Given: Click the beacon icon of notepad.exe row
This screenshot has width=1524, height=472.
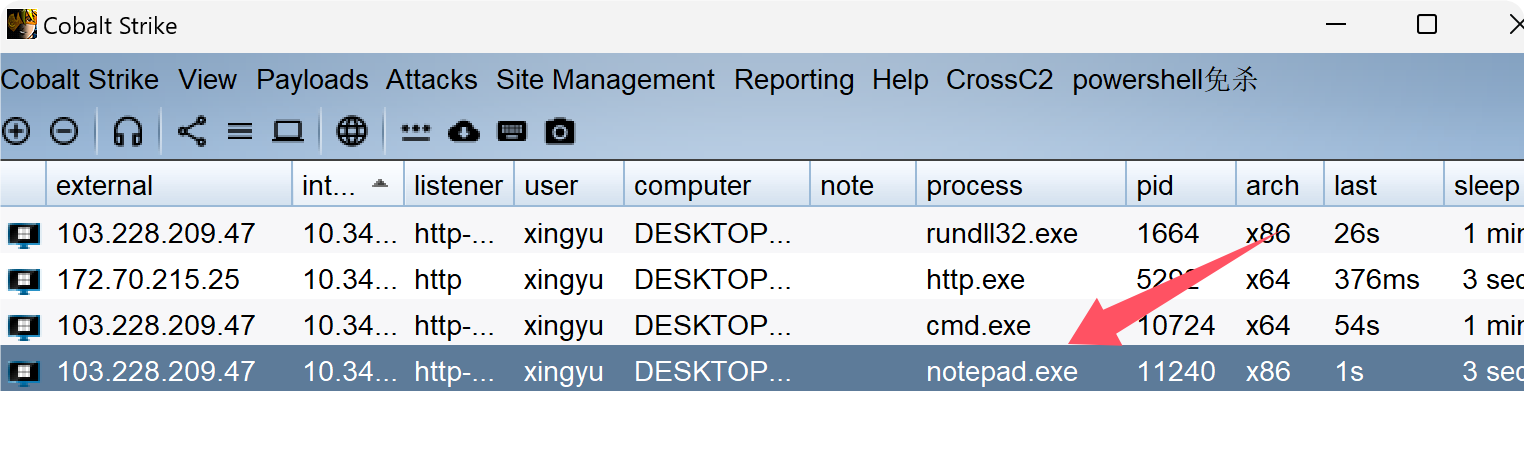Looking at the screenshot, I should (23, 373).
